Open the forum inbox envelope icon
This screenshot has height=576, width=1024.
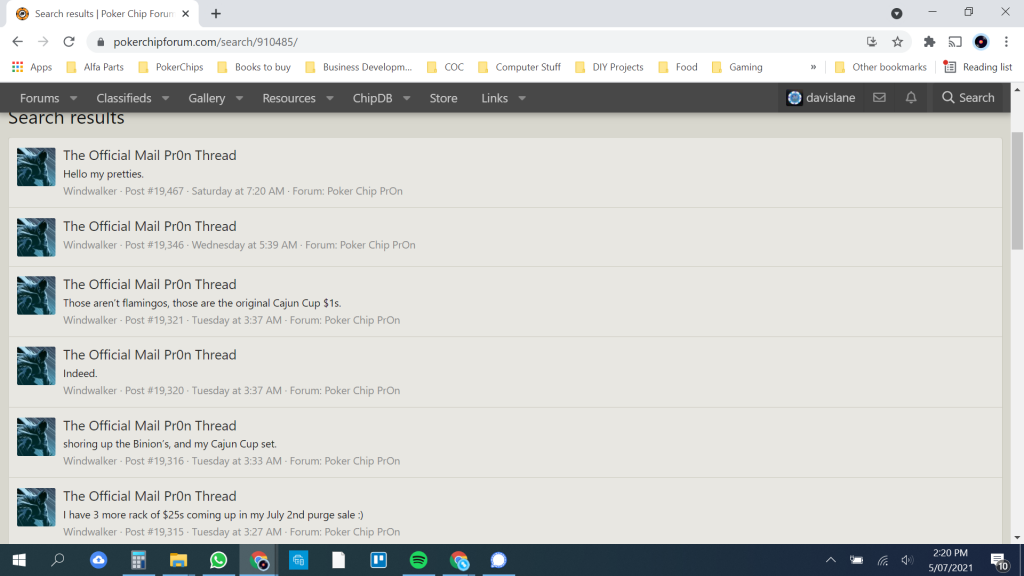(879, 98)
